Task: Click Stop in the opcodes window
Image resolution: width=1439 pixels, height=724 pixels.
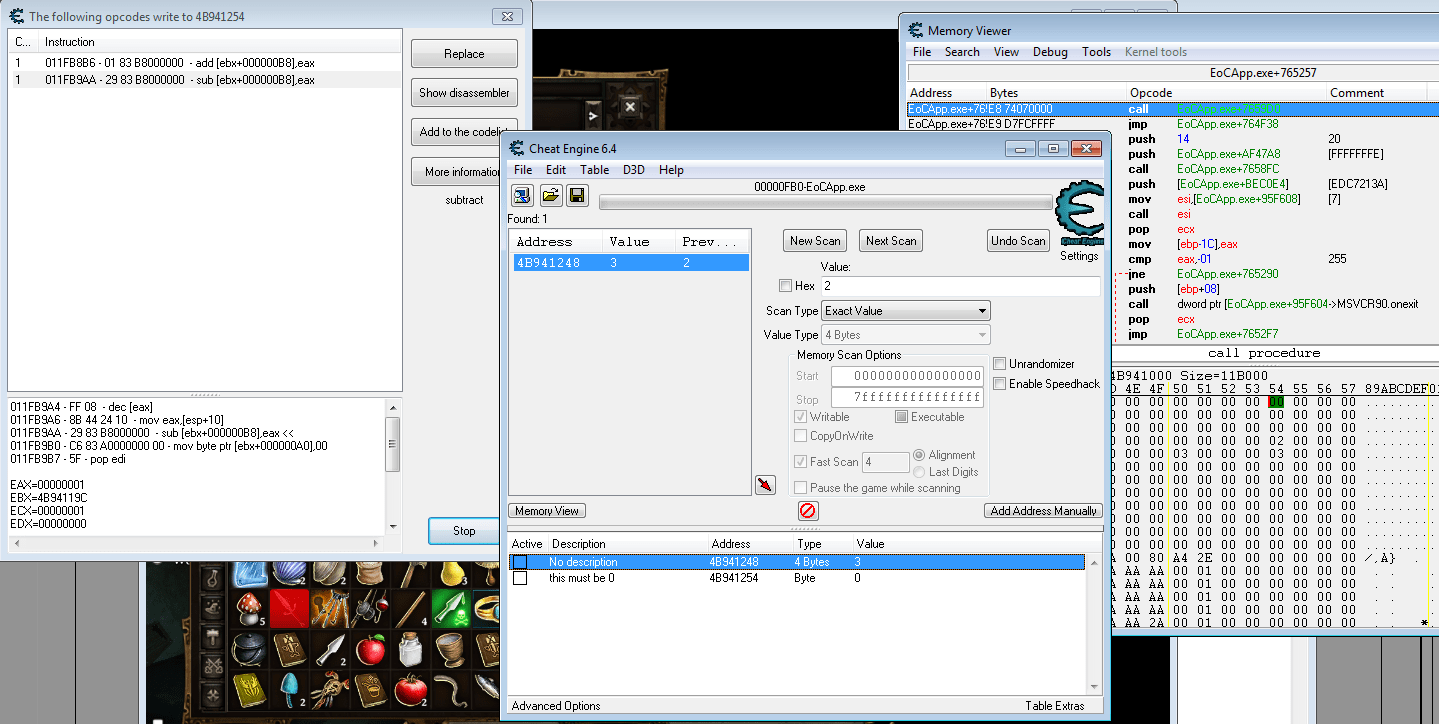Action: click(464, 531)
